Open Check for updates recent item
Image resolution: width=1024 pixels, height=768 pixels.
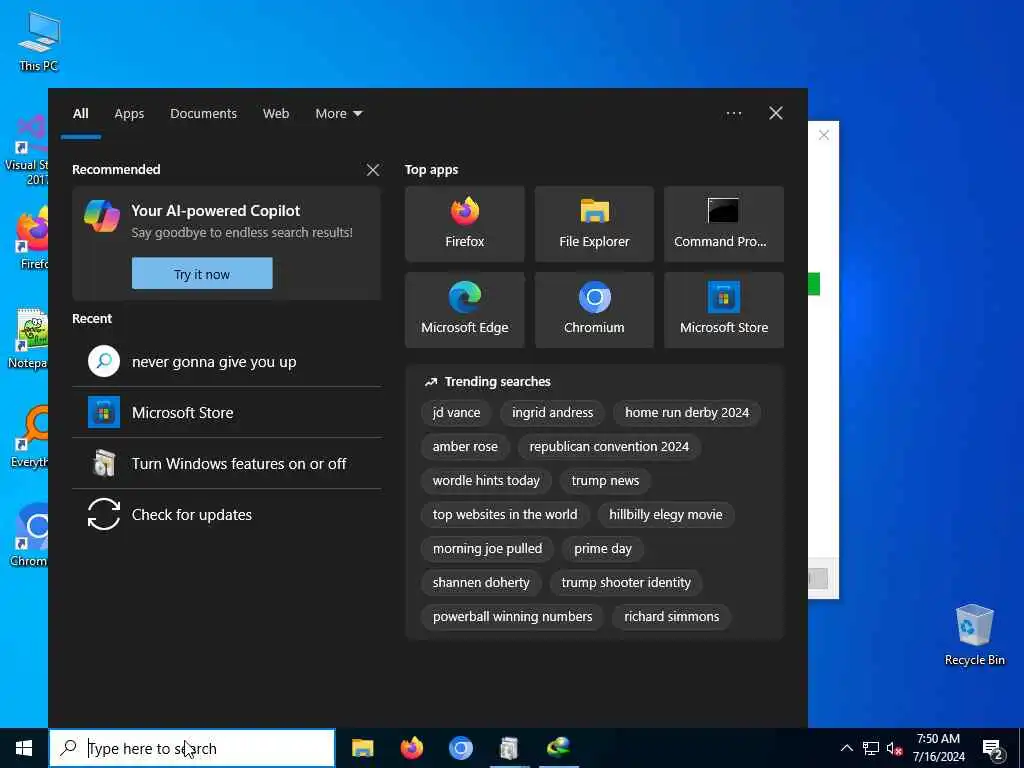[227, 515]
